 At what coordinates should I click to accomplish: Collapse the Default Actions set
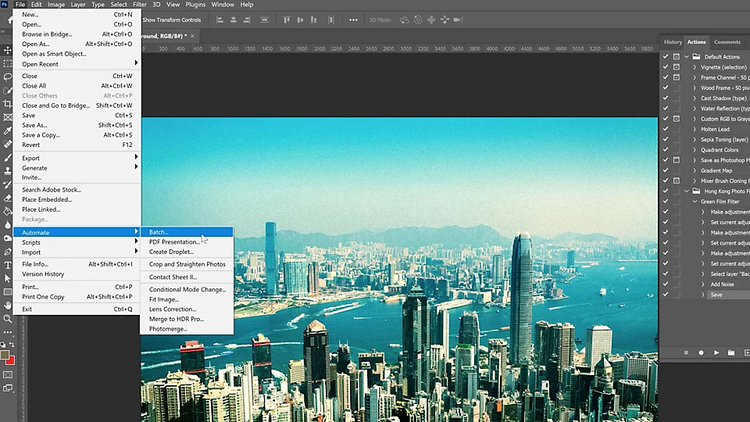coord(687,57)
